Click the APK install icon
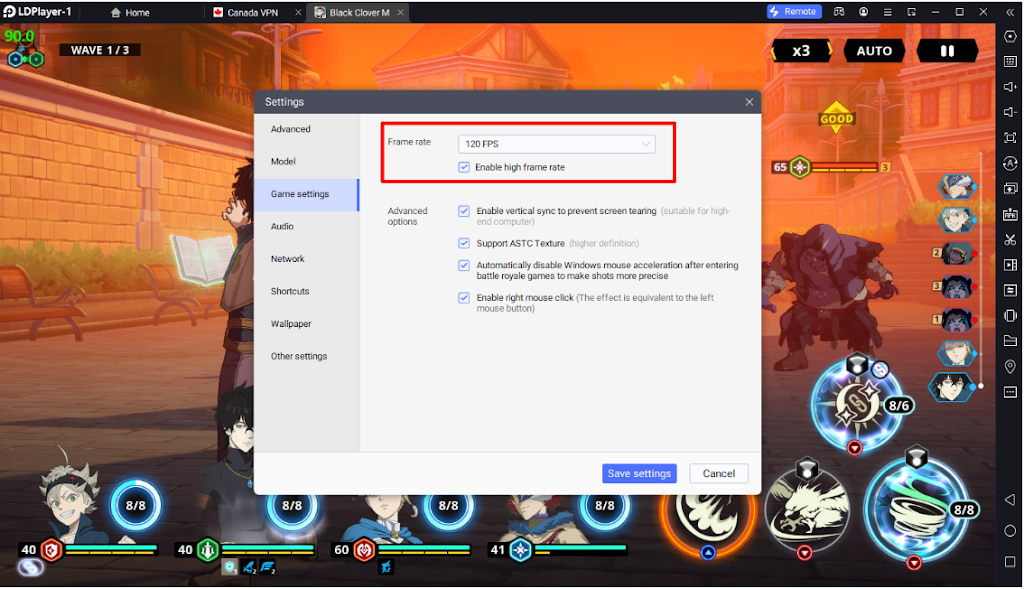This screenshot has height=589, width=1024. click(x=1010, y=214)
